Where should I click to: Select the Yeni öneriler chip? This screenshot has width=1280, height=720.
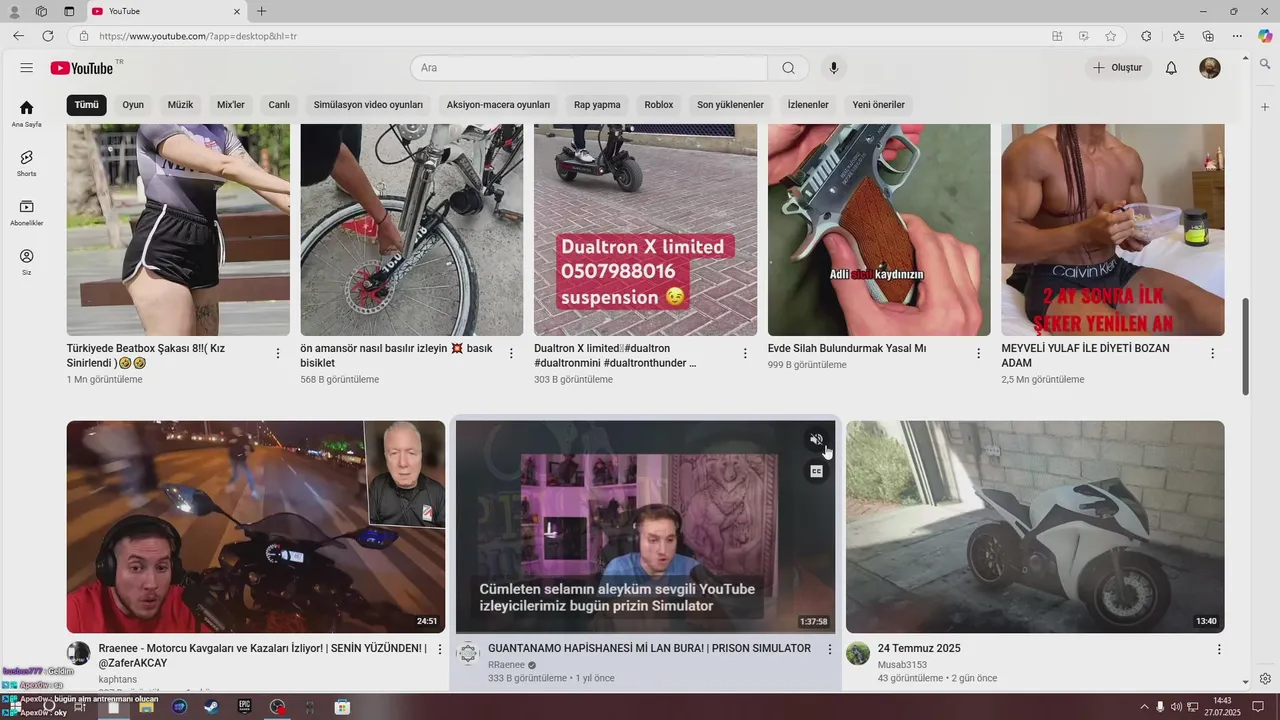pos(878,105)
